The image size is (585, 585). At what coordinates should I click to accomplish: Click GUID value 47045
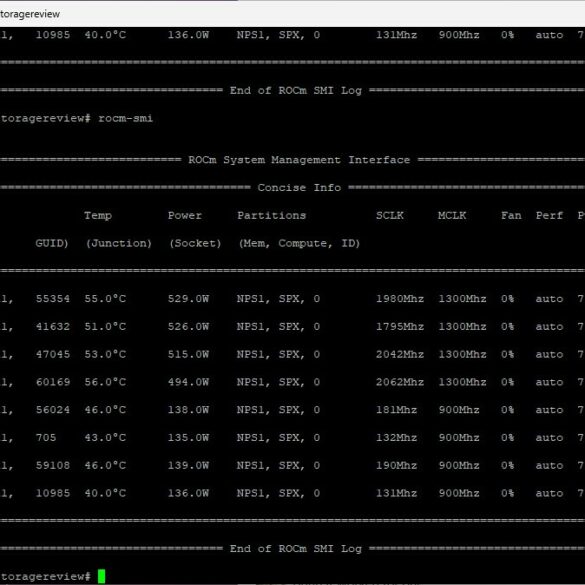[x=53, y=354]
